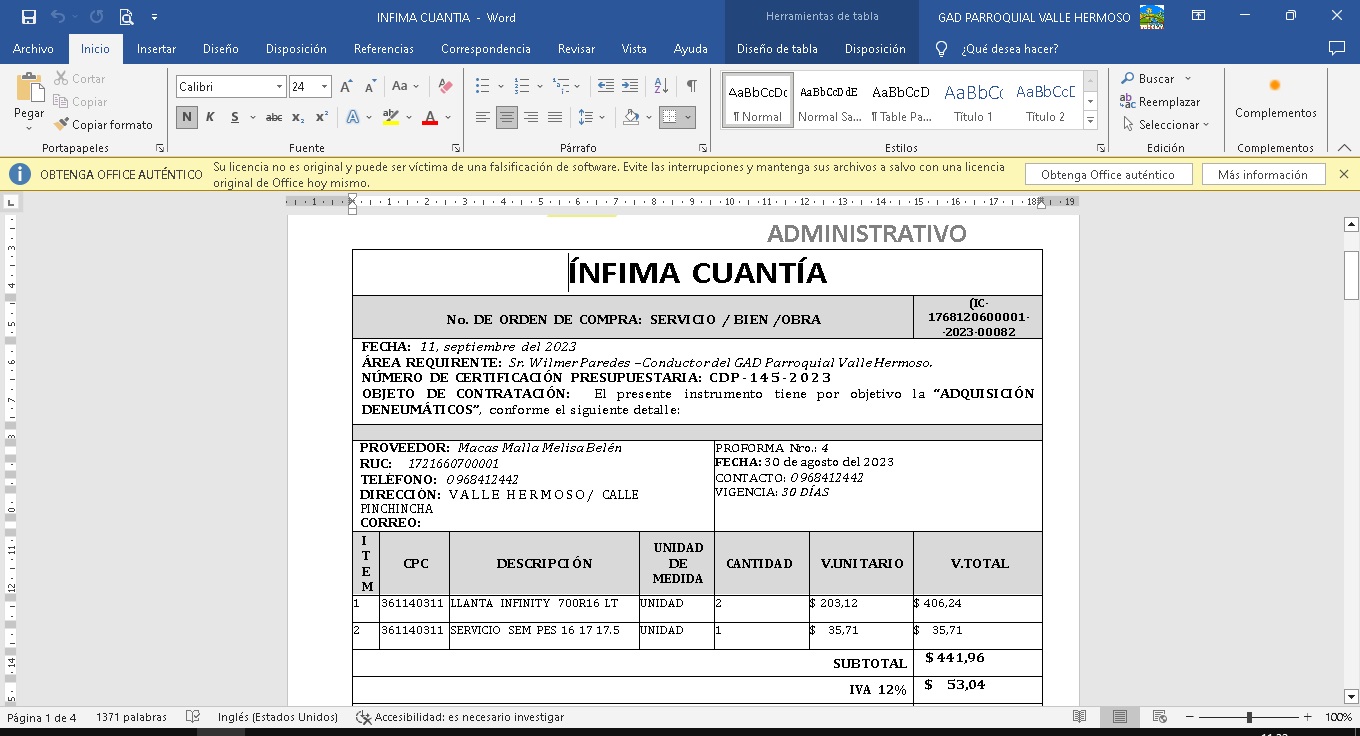Click the Obtenga Office auténtico button
This screenshot has height=736, width=1360.
1108,175
